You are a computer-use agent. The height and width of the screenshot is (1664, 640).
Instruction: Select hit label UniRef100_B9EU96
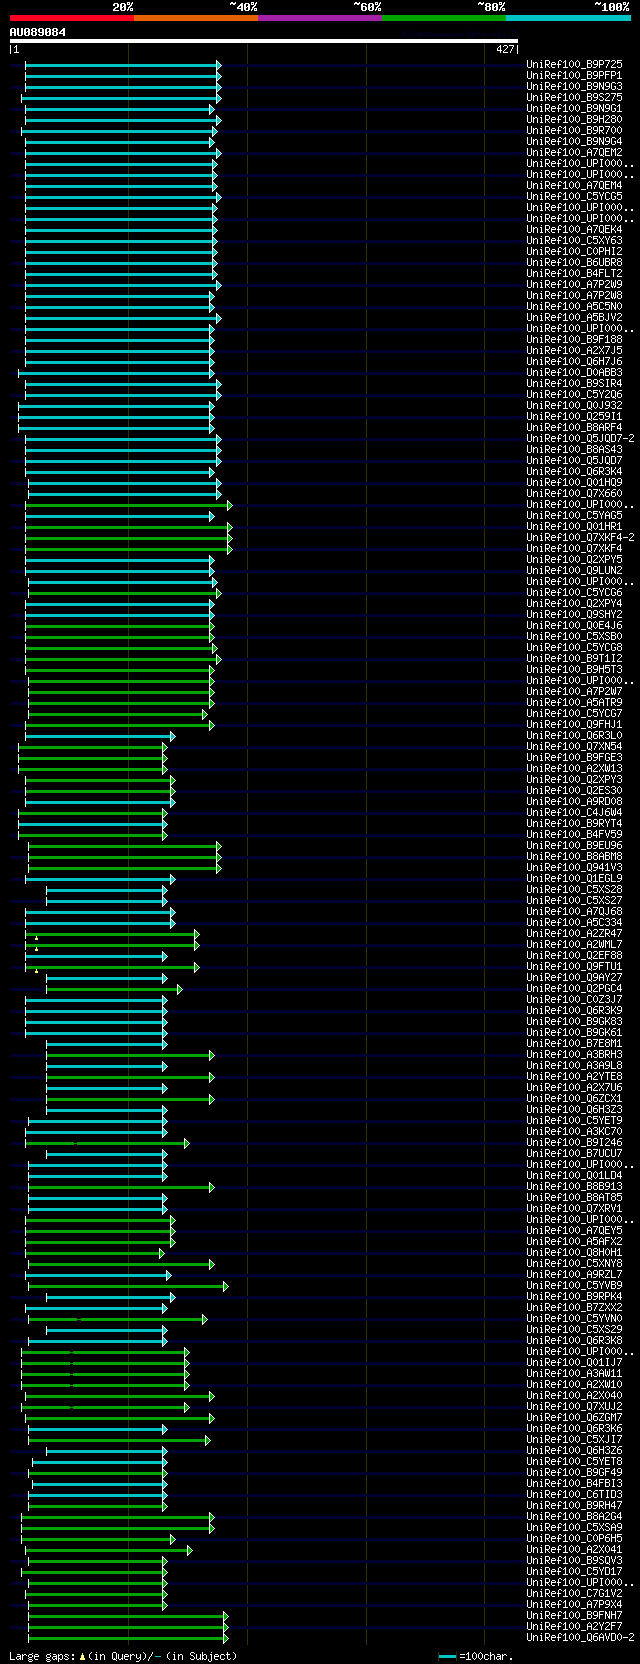[x=574, y=845]
